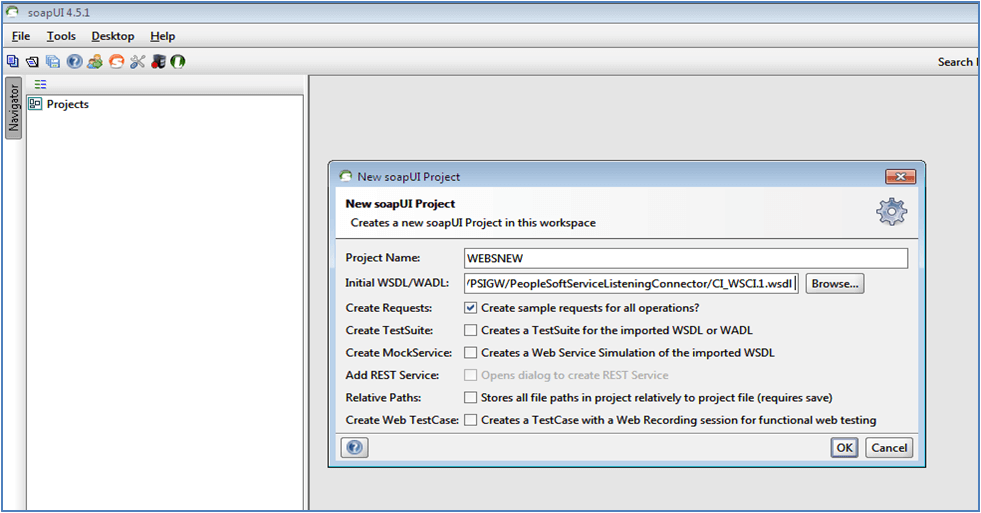Click 'Creates a new soapUI Project in this workspace' text
The width and height of the screenshot is (981, 513).
473,223
